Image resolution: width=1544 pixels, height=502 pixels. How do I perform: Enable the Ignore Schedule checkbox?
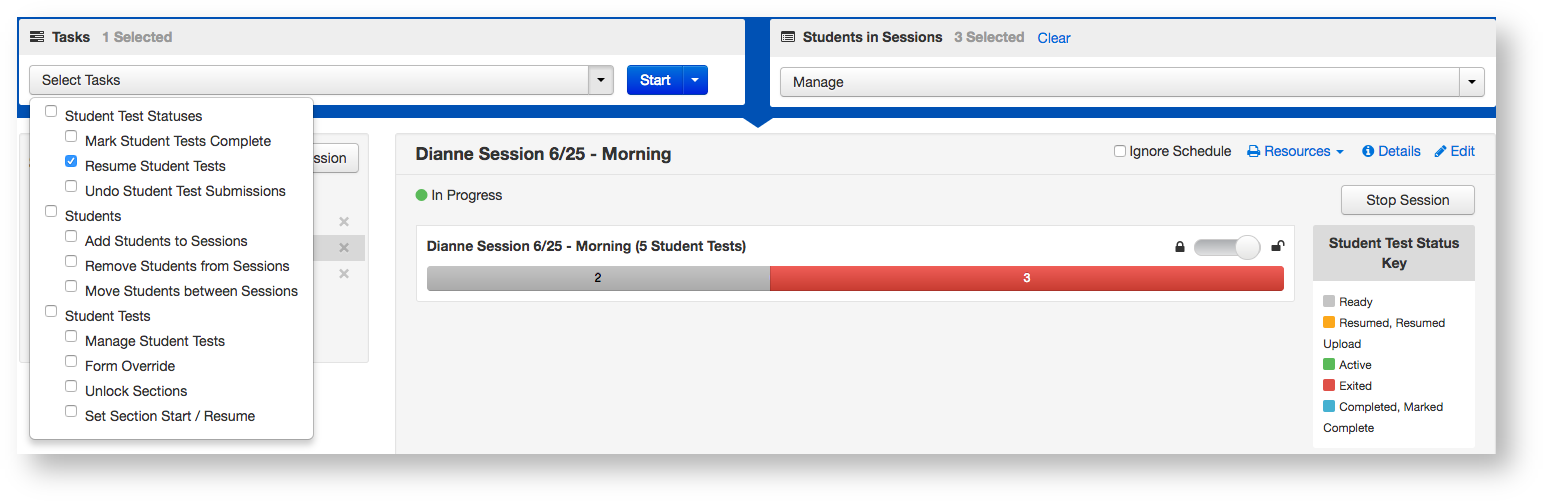point(1120,152)
